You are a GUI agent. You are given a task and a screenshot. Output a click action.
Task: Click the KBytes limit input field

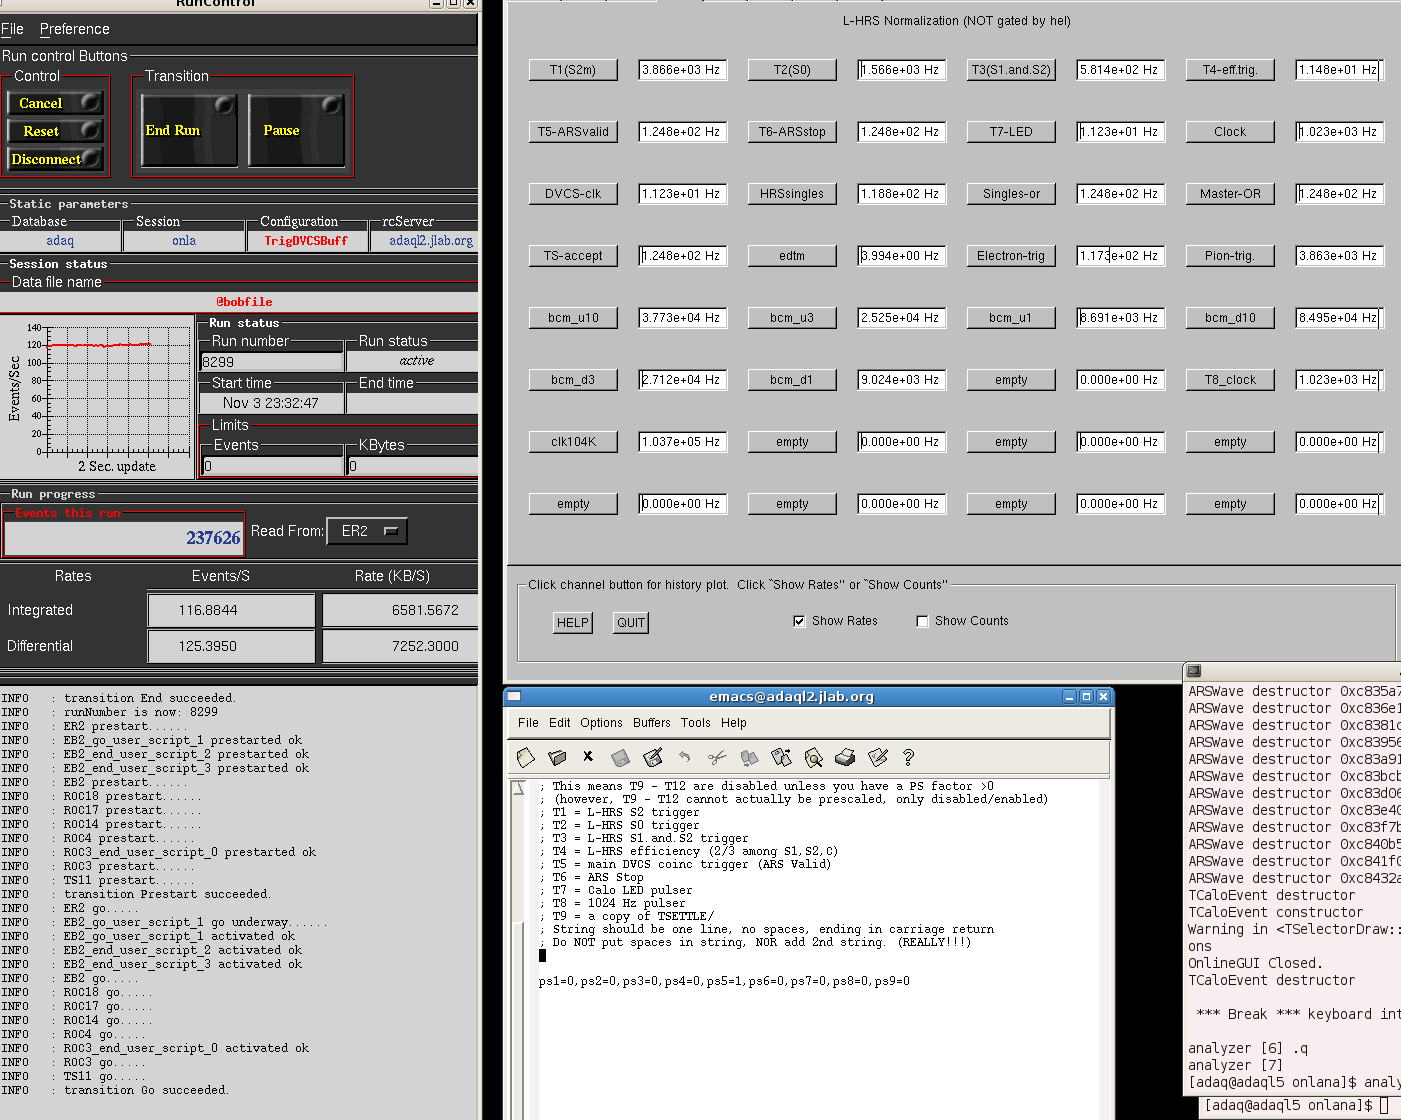click(412, 466)
